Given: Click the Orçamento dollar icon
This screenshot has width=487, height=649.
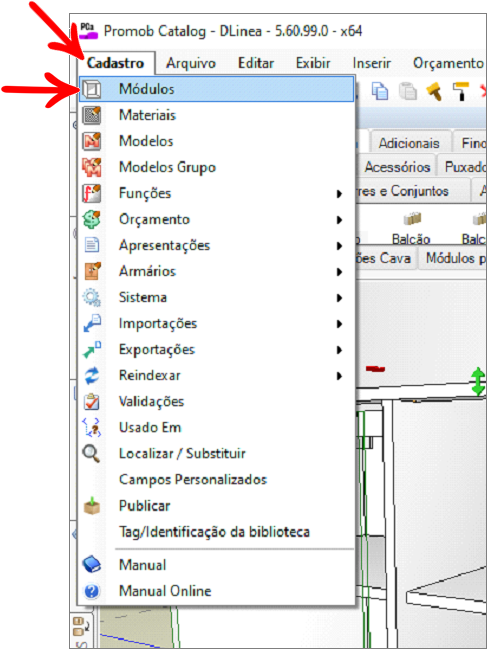Looking at the screenshot, I should click(91, 219).
